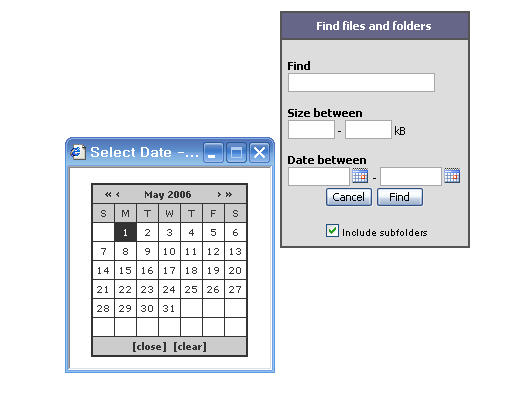Click the Internet Explorer page icon in title bar
This screenshot has width=528, height=396.
click(x=78, y=153)
